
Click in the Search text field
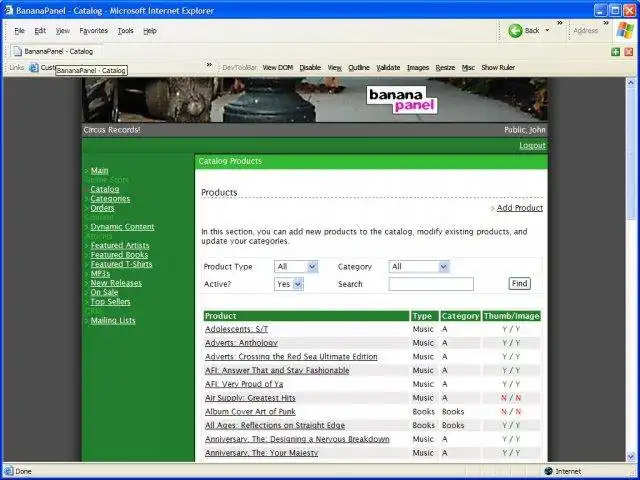(x=431, y=284)
